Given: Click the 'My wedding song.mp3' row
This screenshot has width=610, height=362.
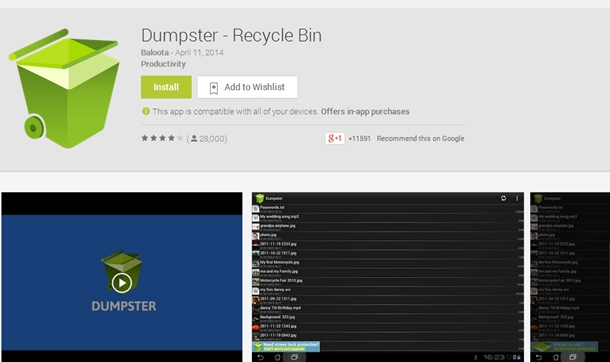Looking at the screenshot, I should click(x=388, y=218).
